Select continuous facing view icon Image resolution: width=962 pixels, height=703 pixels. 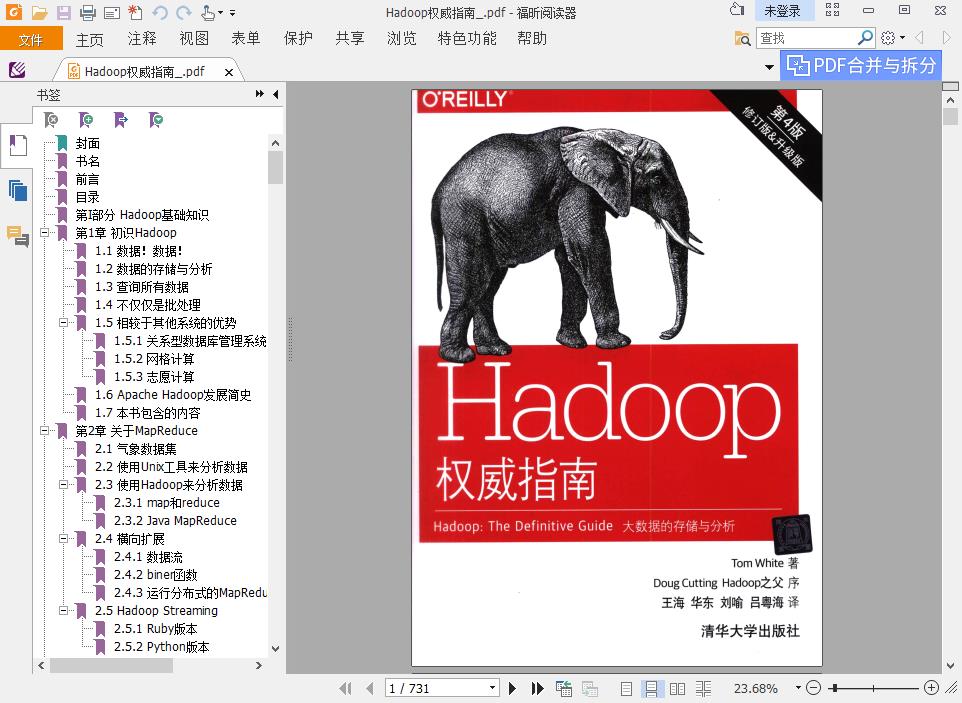pos(703,689)
